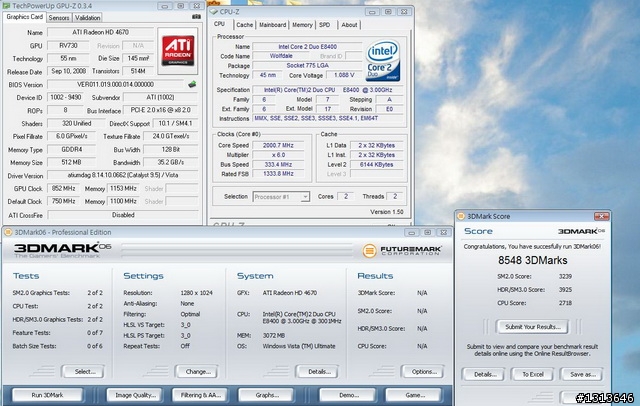Click the Memory Type GDDR4 field
The width and height of the screenshot is (640, 406).
point(71,150)
